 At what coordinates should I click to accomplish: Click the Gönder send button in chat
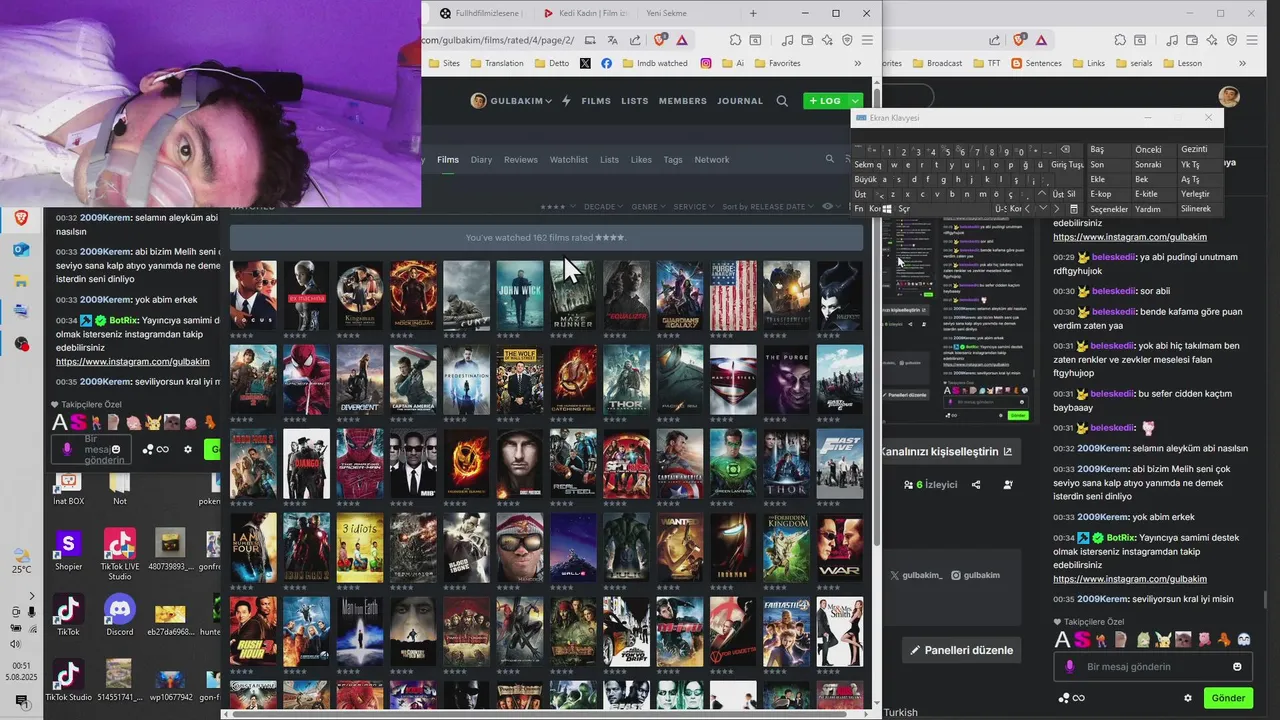point(1228,698)
